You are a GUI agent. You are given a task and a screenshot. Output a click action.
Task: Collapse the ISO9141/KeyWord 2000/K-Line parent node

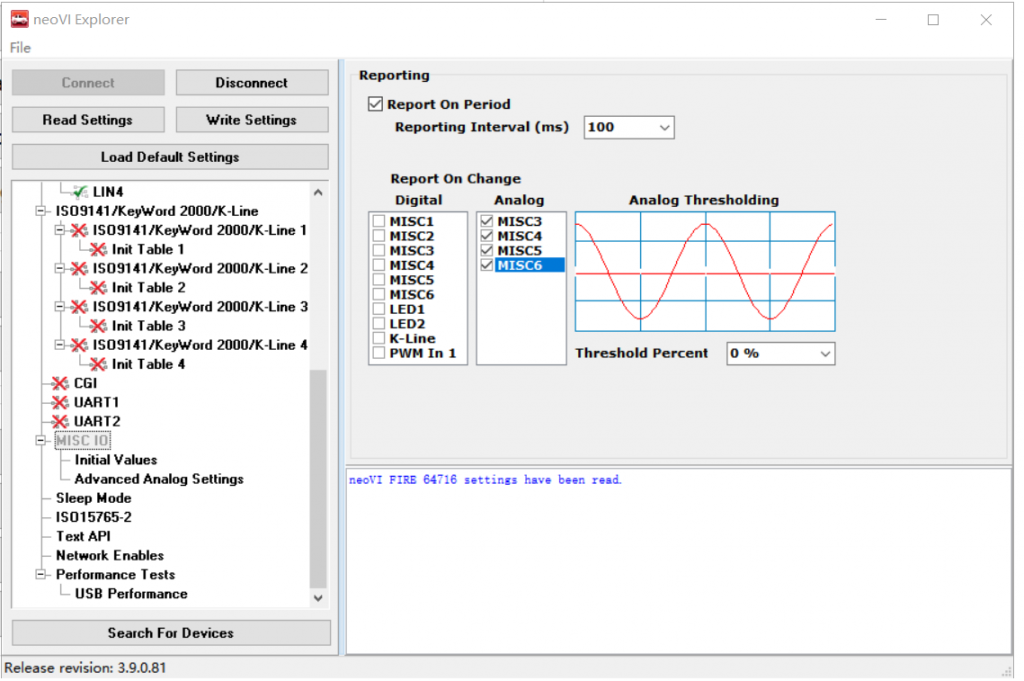click(40, 211)
